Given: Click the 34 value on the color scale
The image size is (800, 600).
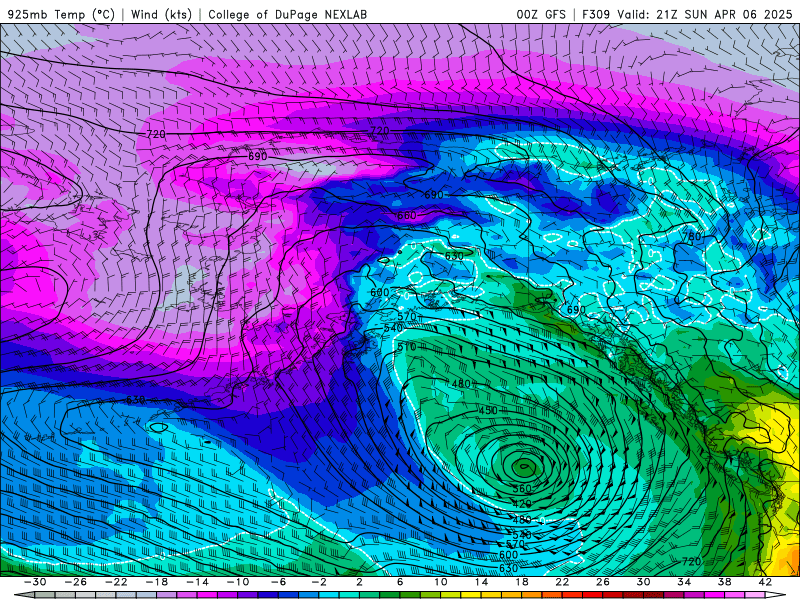Looking at the screenshot, I should [x=684, y=582].
